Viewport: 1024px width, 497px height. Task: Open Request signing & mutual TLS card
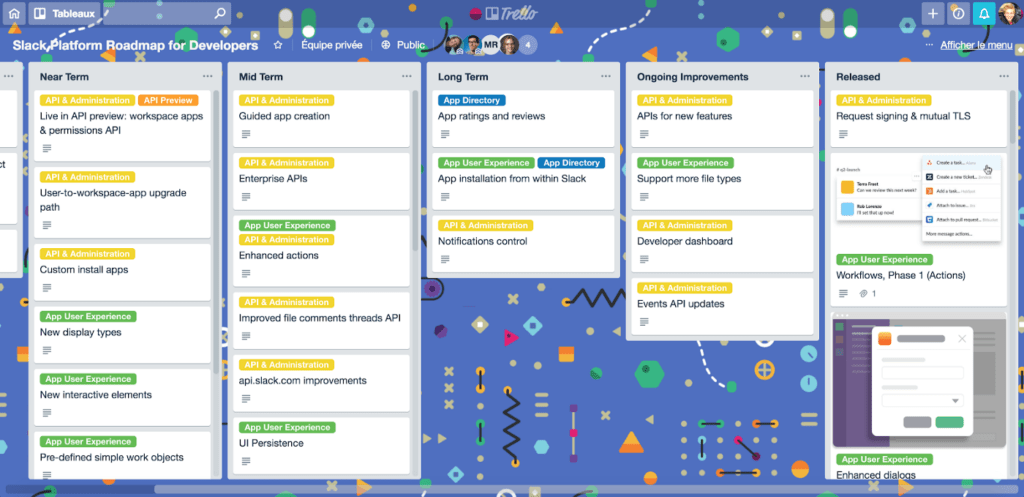tap(919, 118)
